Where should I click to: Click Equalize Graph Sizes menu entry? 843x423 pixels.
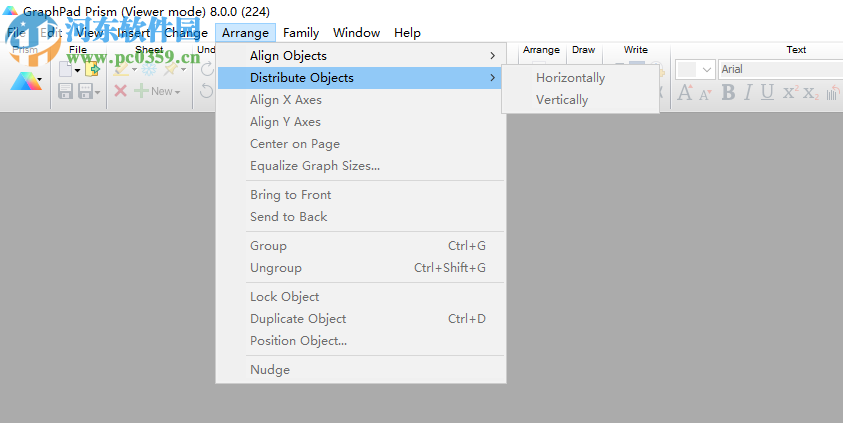[x=315, y=166]
